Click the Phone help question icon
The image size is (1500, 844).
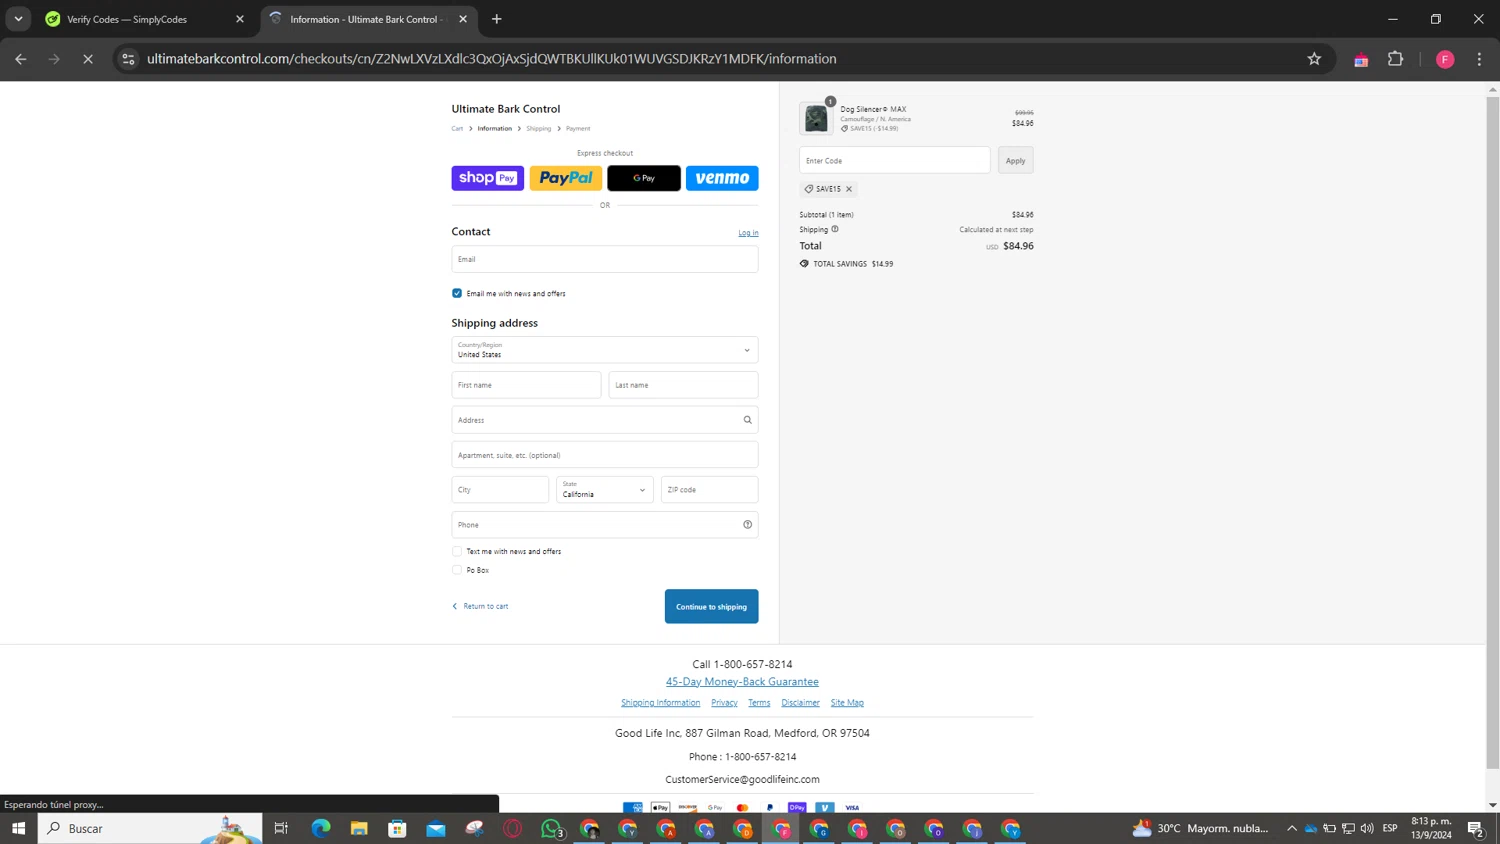click(x=747, y=525)
